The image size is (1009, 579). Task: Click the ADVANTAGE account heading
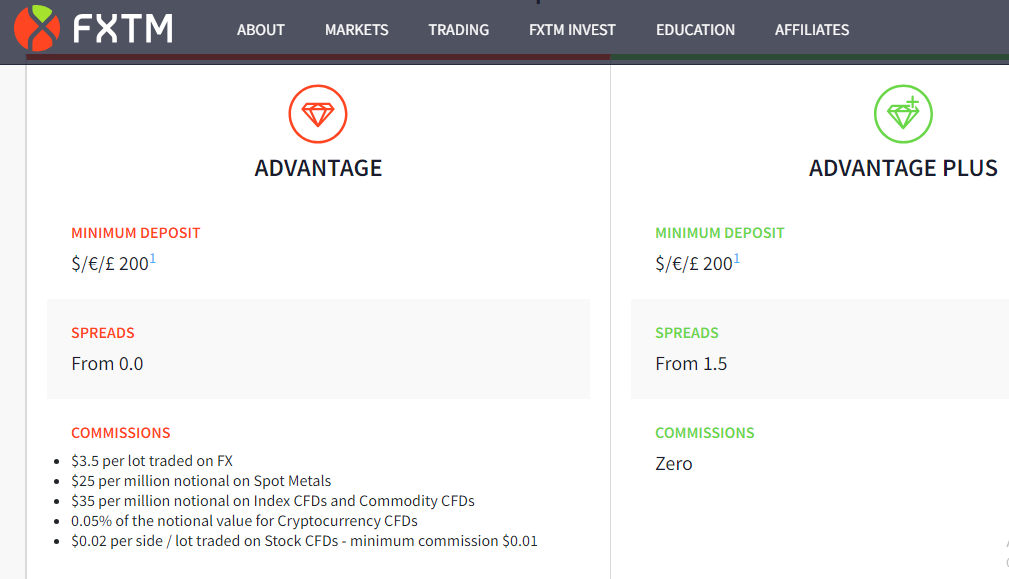pyautogui.click(x=318, y=168)
